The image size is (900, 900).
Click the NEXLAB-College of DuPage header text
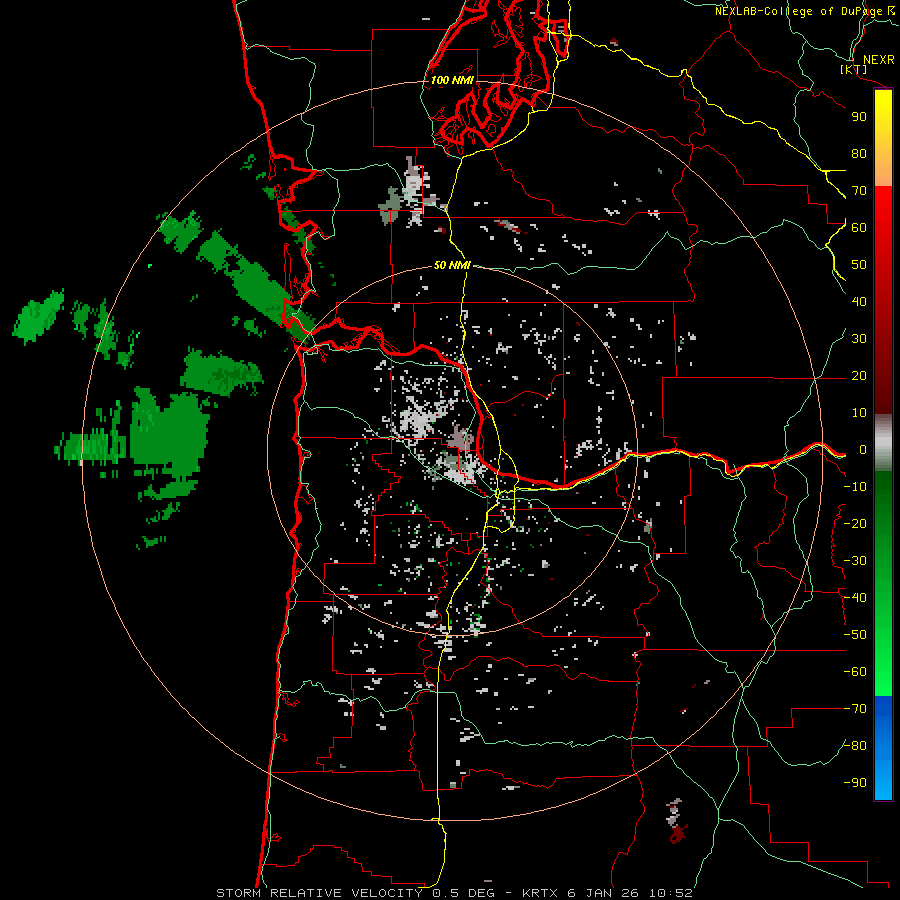tap(798, 11)
